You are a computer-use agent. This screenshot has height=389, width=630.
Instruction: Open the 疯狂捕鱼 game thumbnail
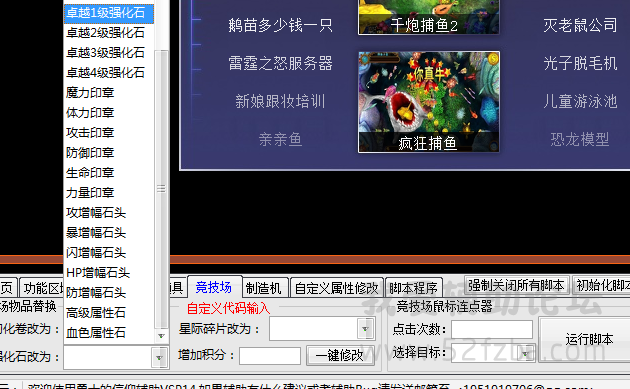pyautogui.click(x=429, y=102)
